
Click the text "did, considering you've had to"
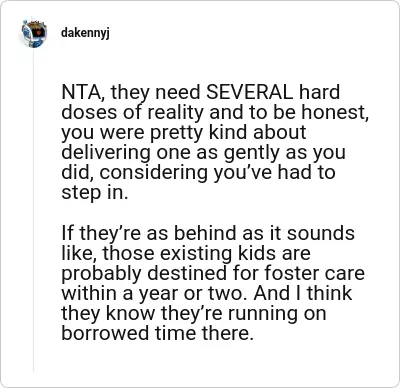pos(198,173)
